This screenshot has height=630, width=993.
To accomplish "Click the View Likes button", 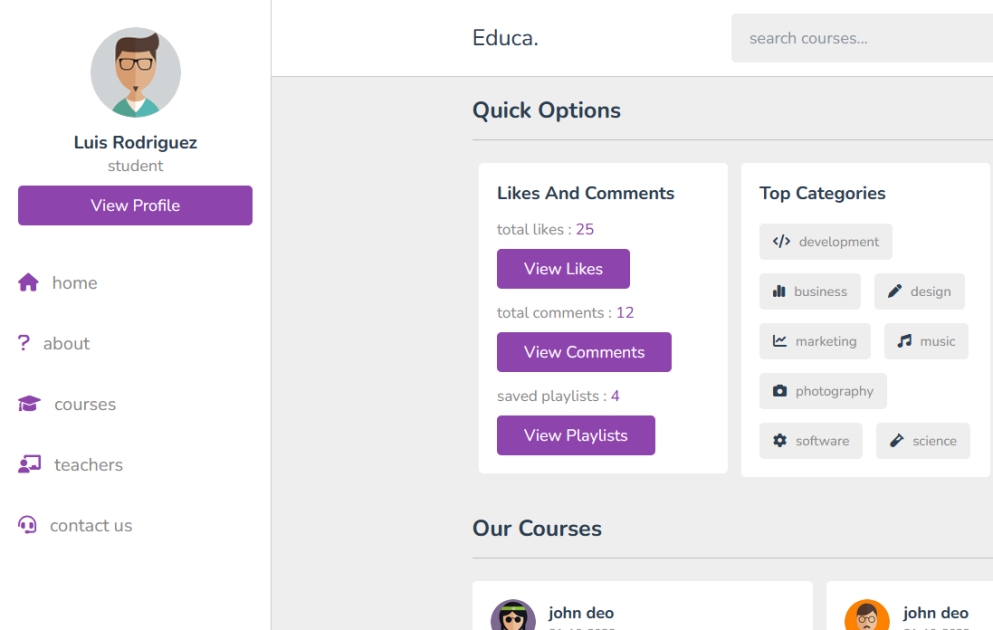I will pyautogui.click(x=563, y=268).
